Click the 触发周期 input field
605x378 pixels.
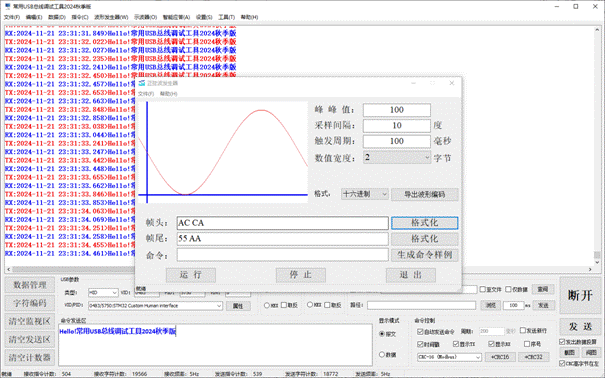397,141
